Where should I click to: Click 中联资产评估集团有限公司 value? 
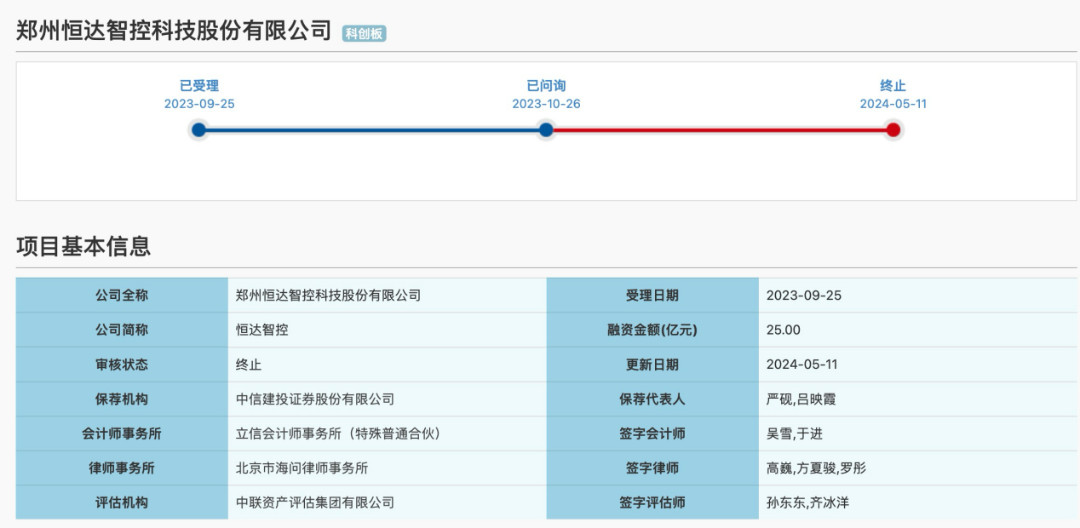[315, 503]
